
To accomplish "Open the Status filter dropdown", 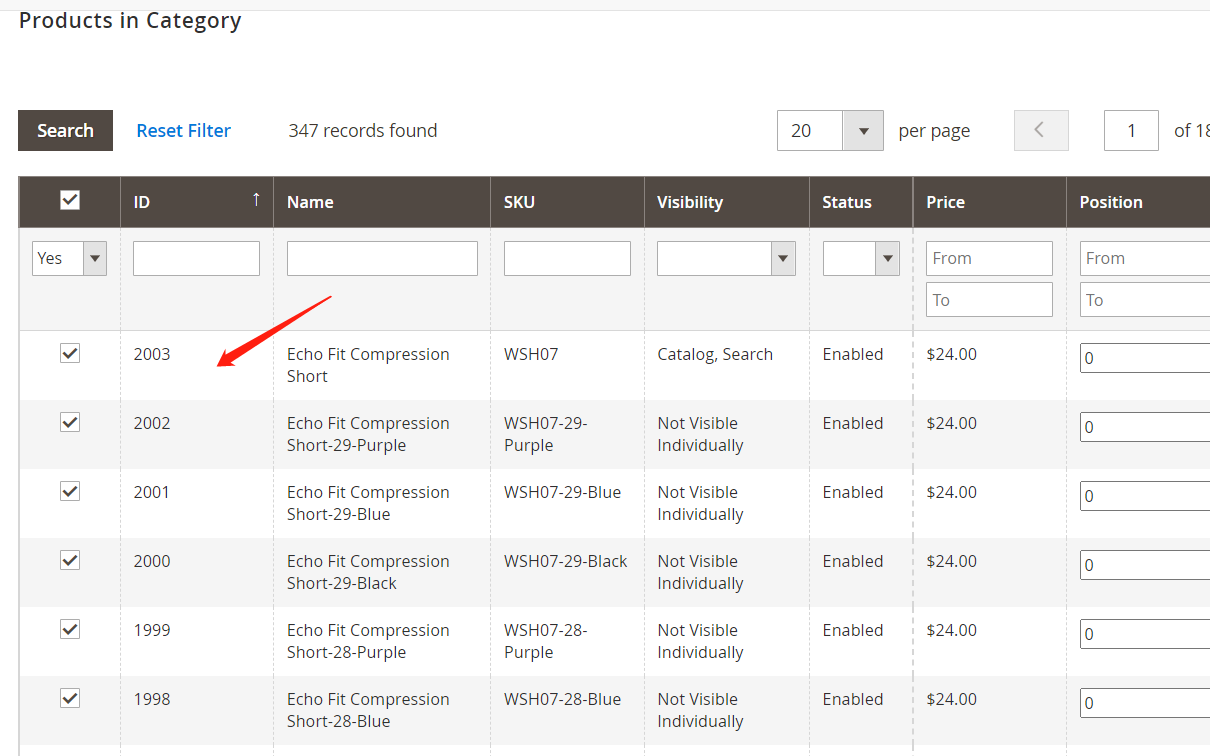I will coord(861,258).
